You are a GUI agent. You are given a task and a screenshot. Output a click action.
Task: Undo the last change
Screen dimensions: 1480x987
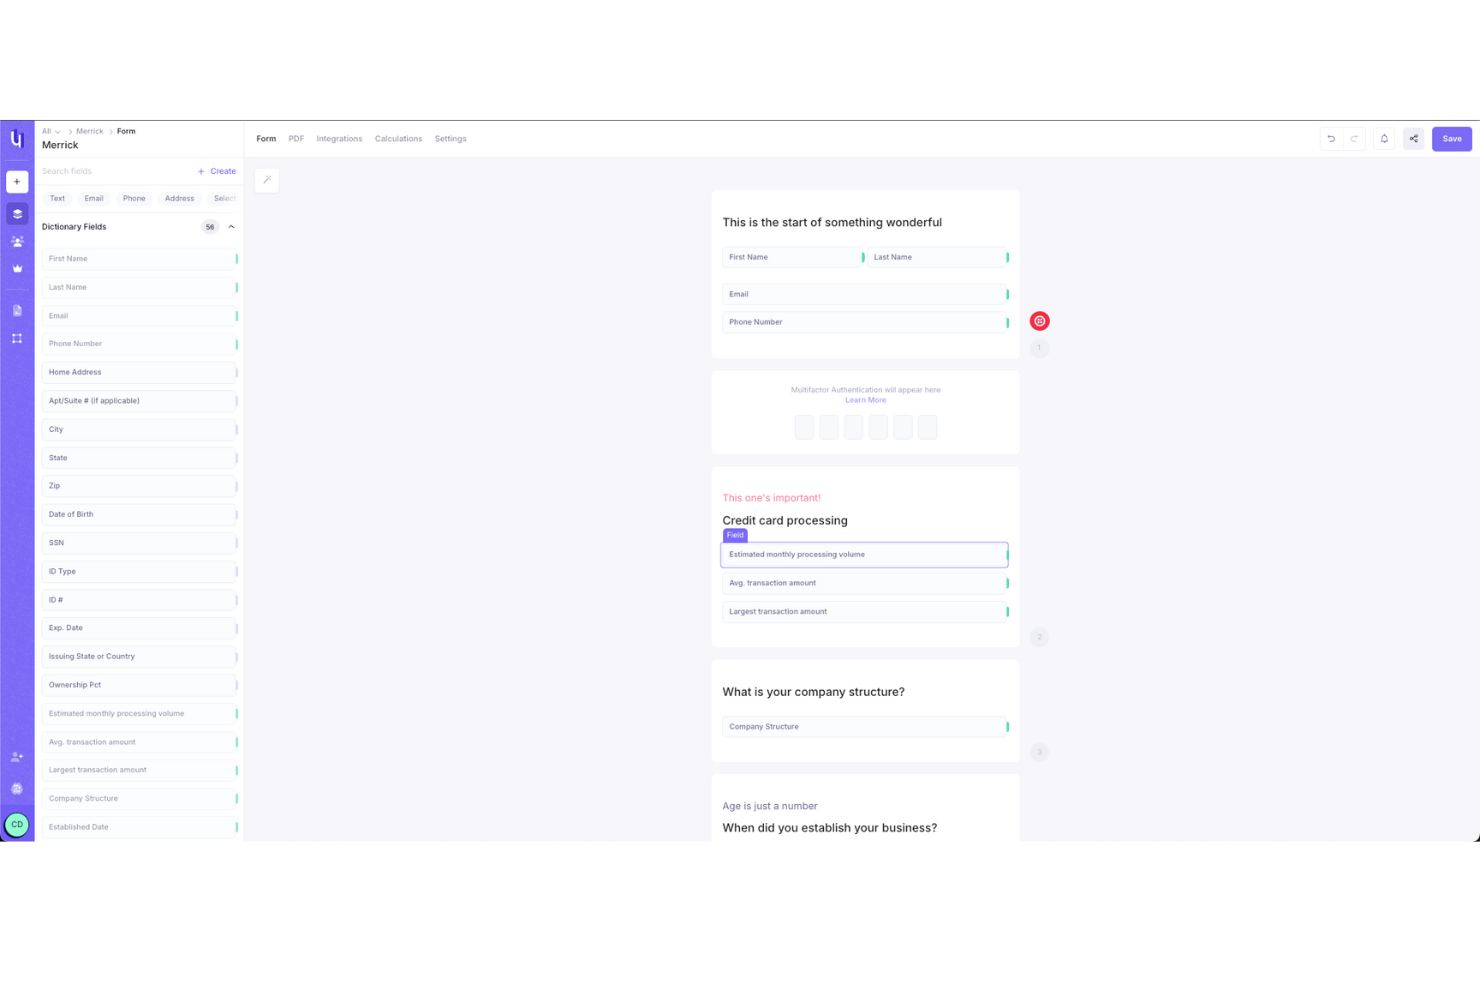[1331, 138]
